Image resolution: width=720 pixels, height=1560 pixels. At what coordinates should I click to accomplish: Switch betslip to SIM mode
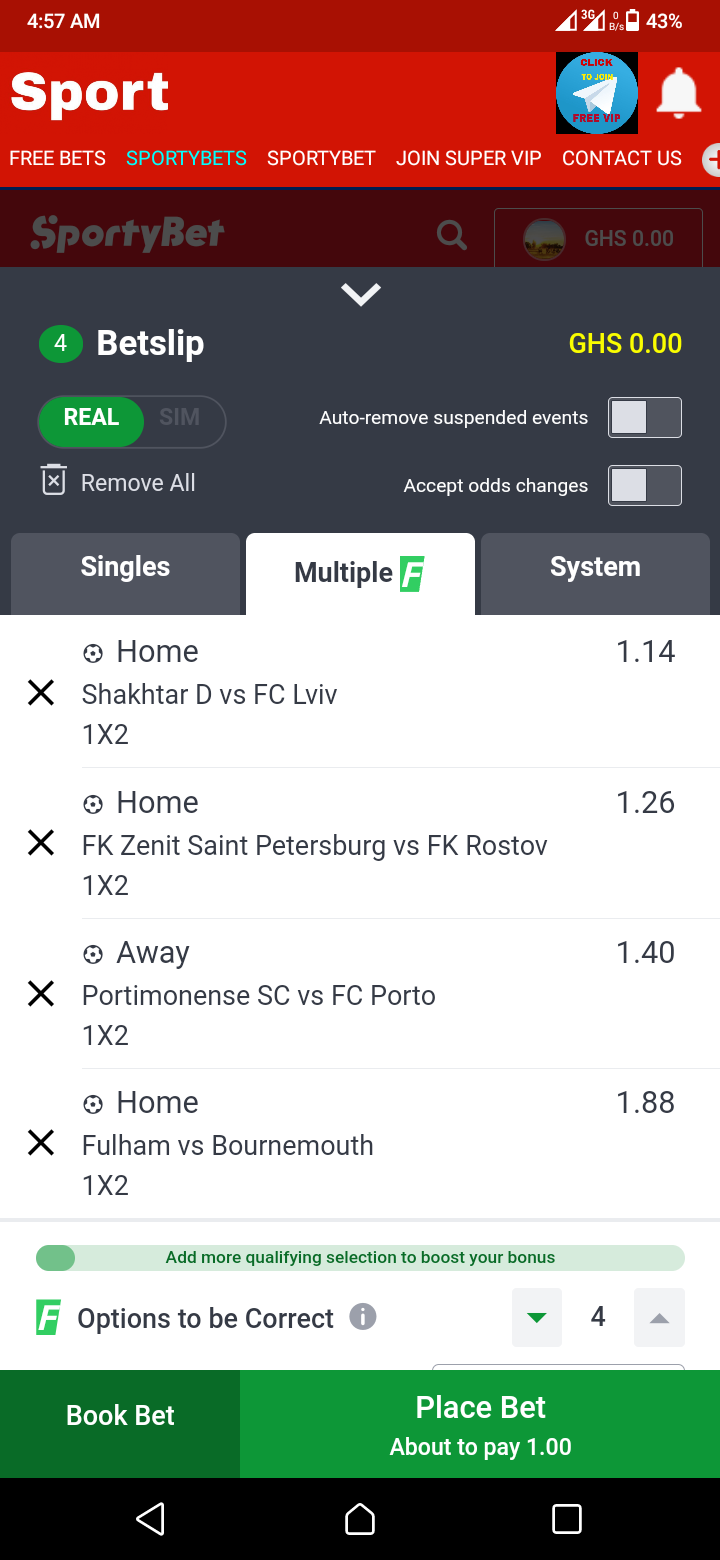pyautogui.click(x=180, y=418)
